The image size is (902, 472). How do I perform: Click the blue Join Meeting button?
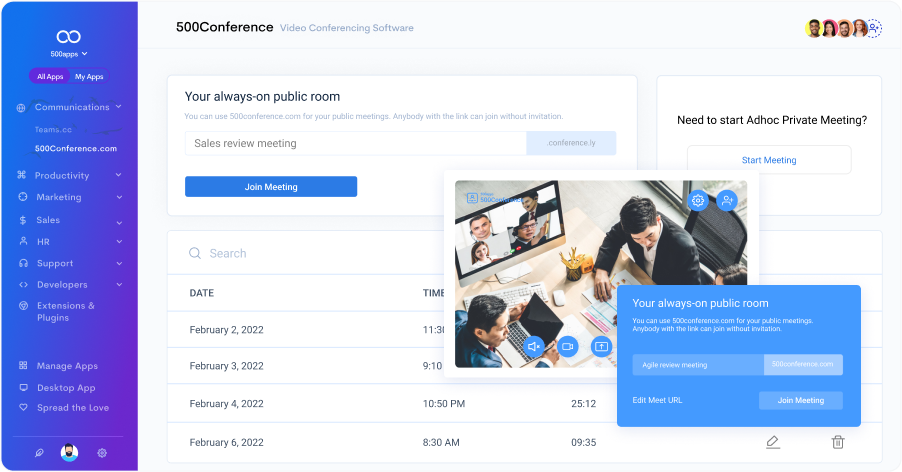point(271,187)
